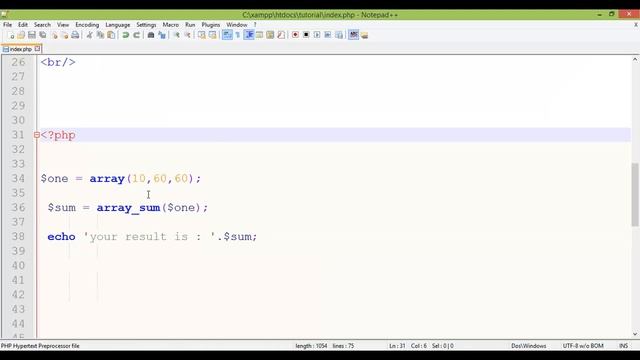Click the echo keyword on line 38
Viewport: 640px width, 360px height.
click(x=61, y=237)
